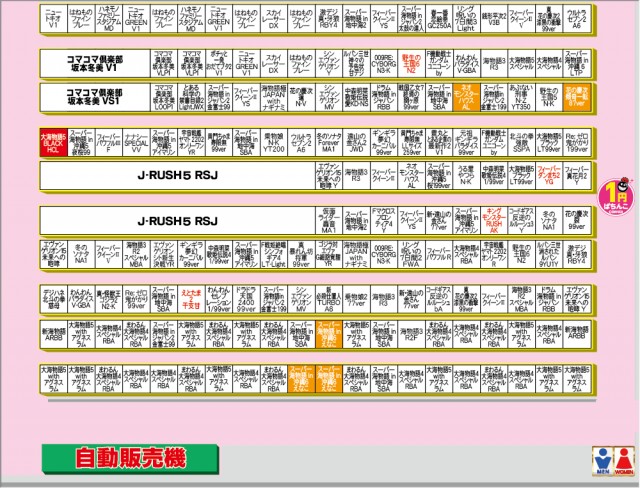Image resolution: width=640 pixels, height=488 pixels.
Task: Pick the 新必殺仕置人 TURBO A8 cell
Action: (x=329, y=299)
